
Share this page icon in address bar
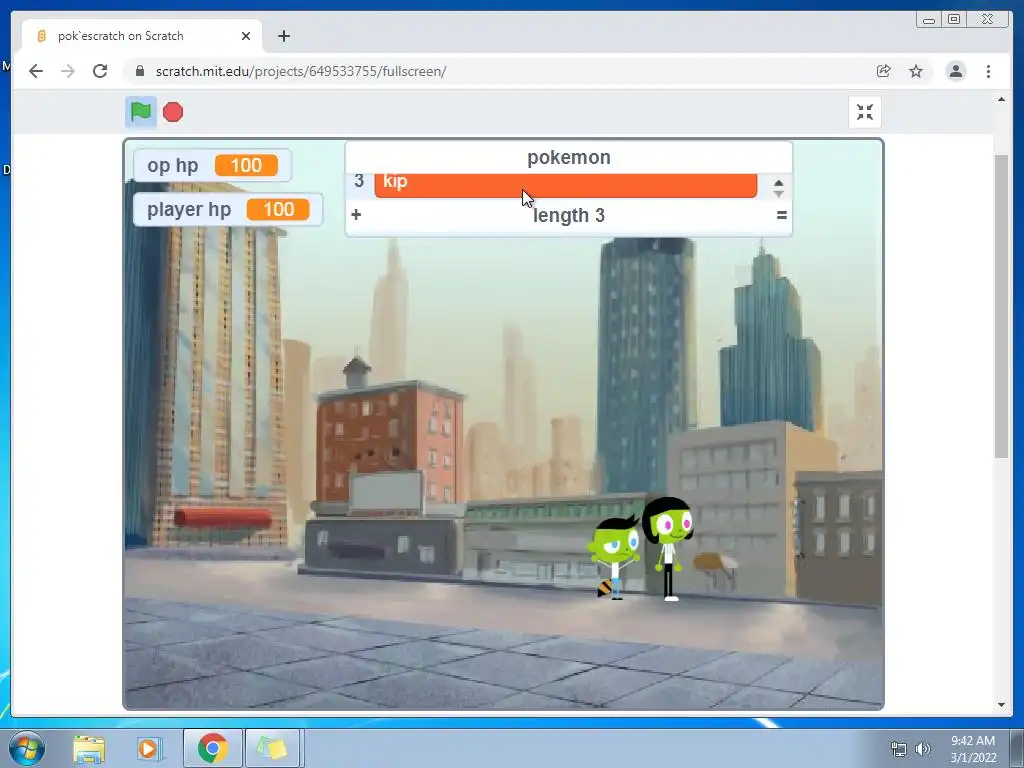(x=884, y=71)
